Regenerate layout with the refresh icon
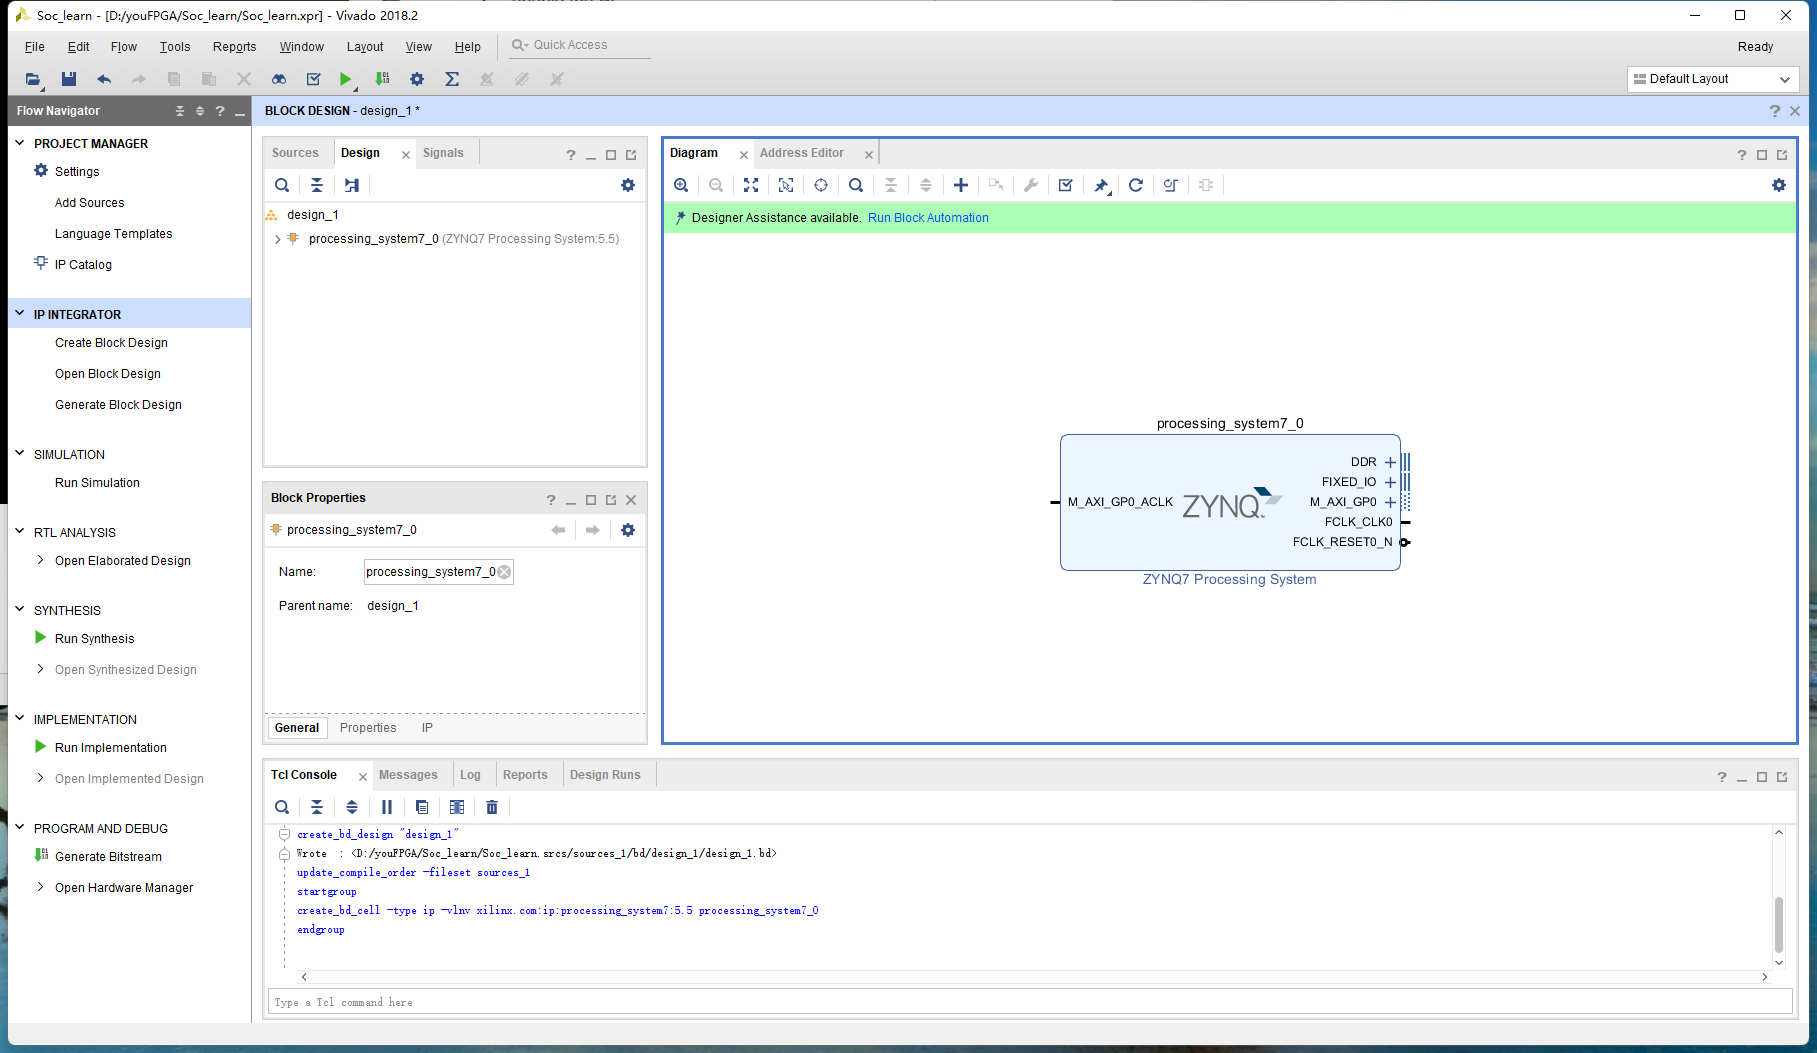The image size is (1817, 1053). pos(1136,185)
